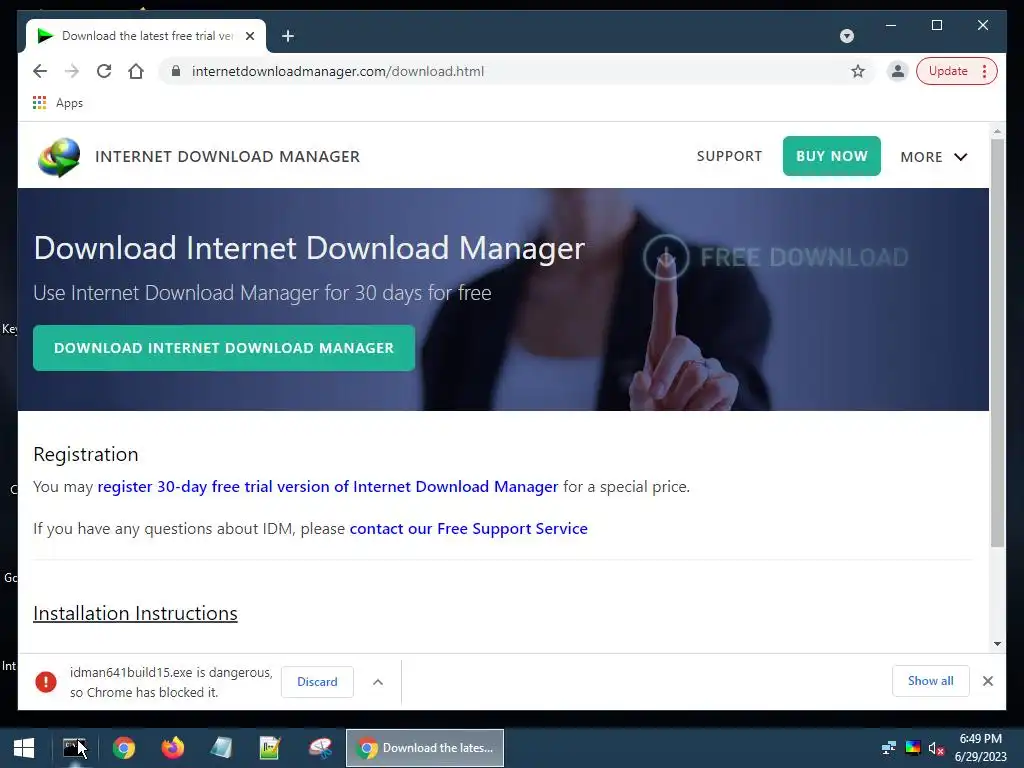The width and height of the screenshot is (1024, 768).
Task: Maximize the Chrome window
Action: (x=937, y=25)
